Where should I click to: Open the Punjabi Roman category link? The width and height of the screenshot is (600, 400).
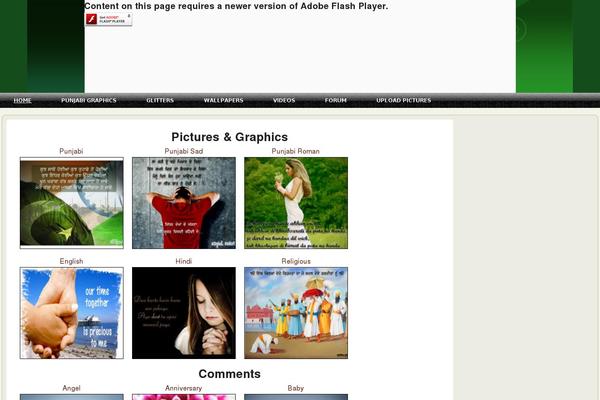click(x=295, y=151)
